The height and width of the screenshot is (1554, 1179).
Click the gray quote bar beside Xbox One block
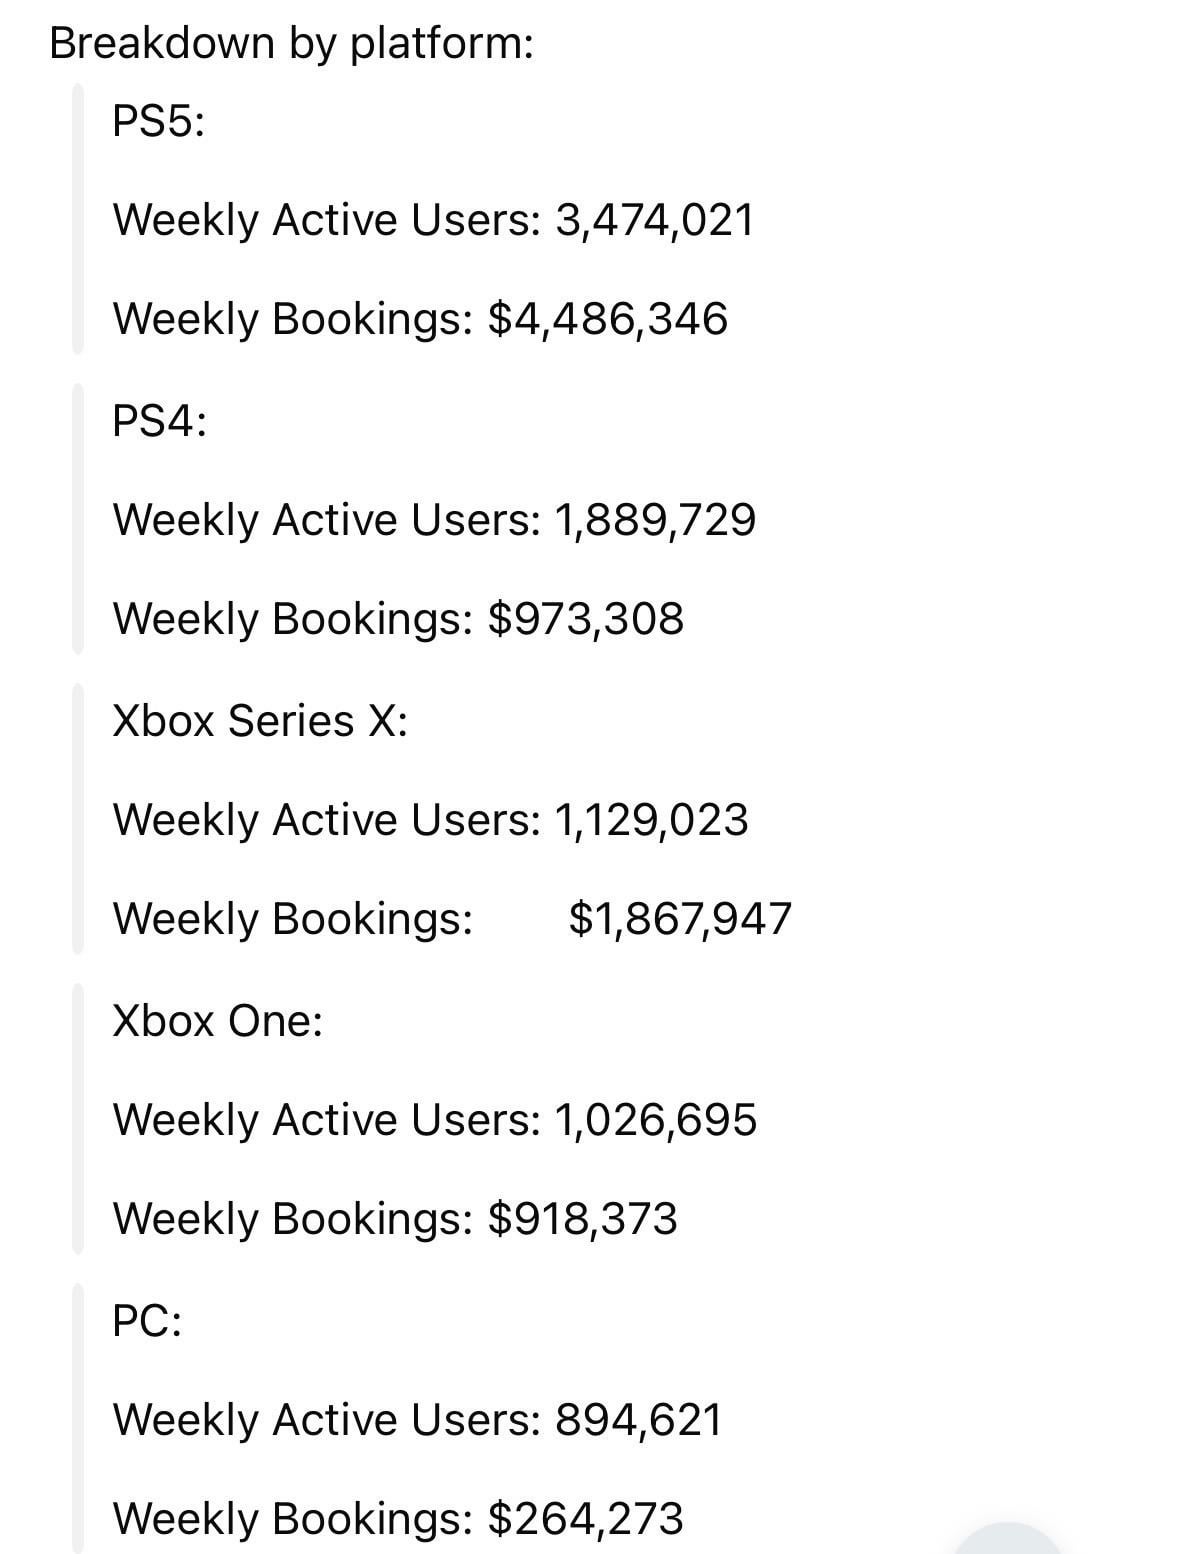[77, 1119]
